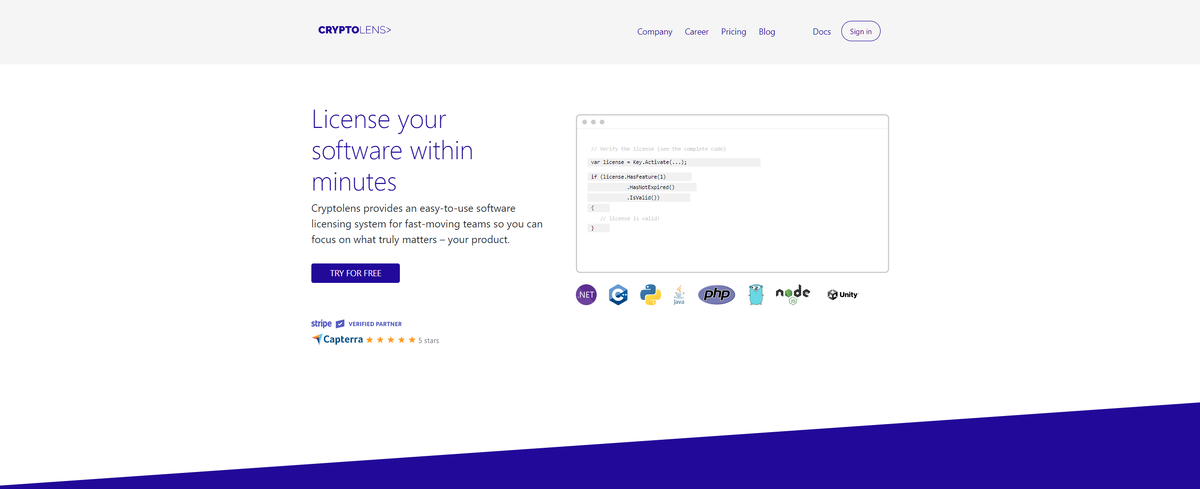Select the .NET language icon

coord(586,294)
